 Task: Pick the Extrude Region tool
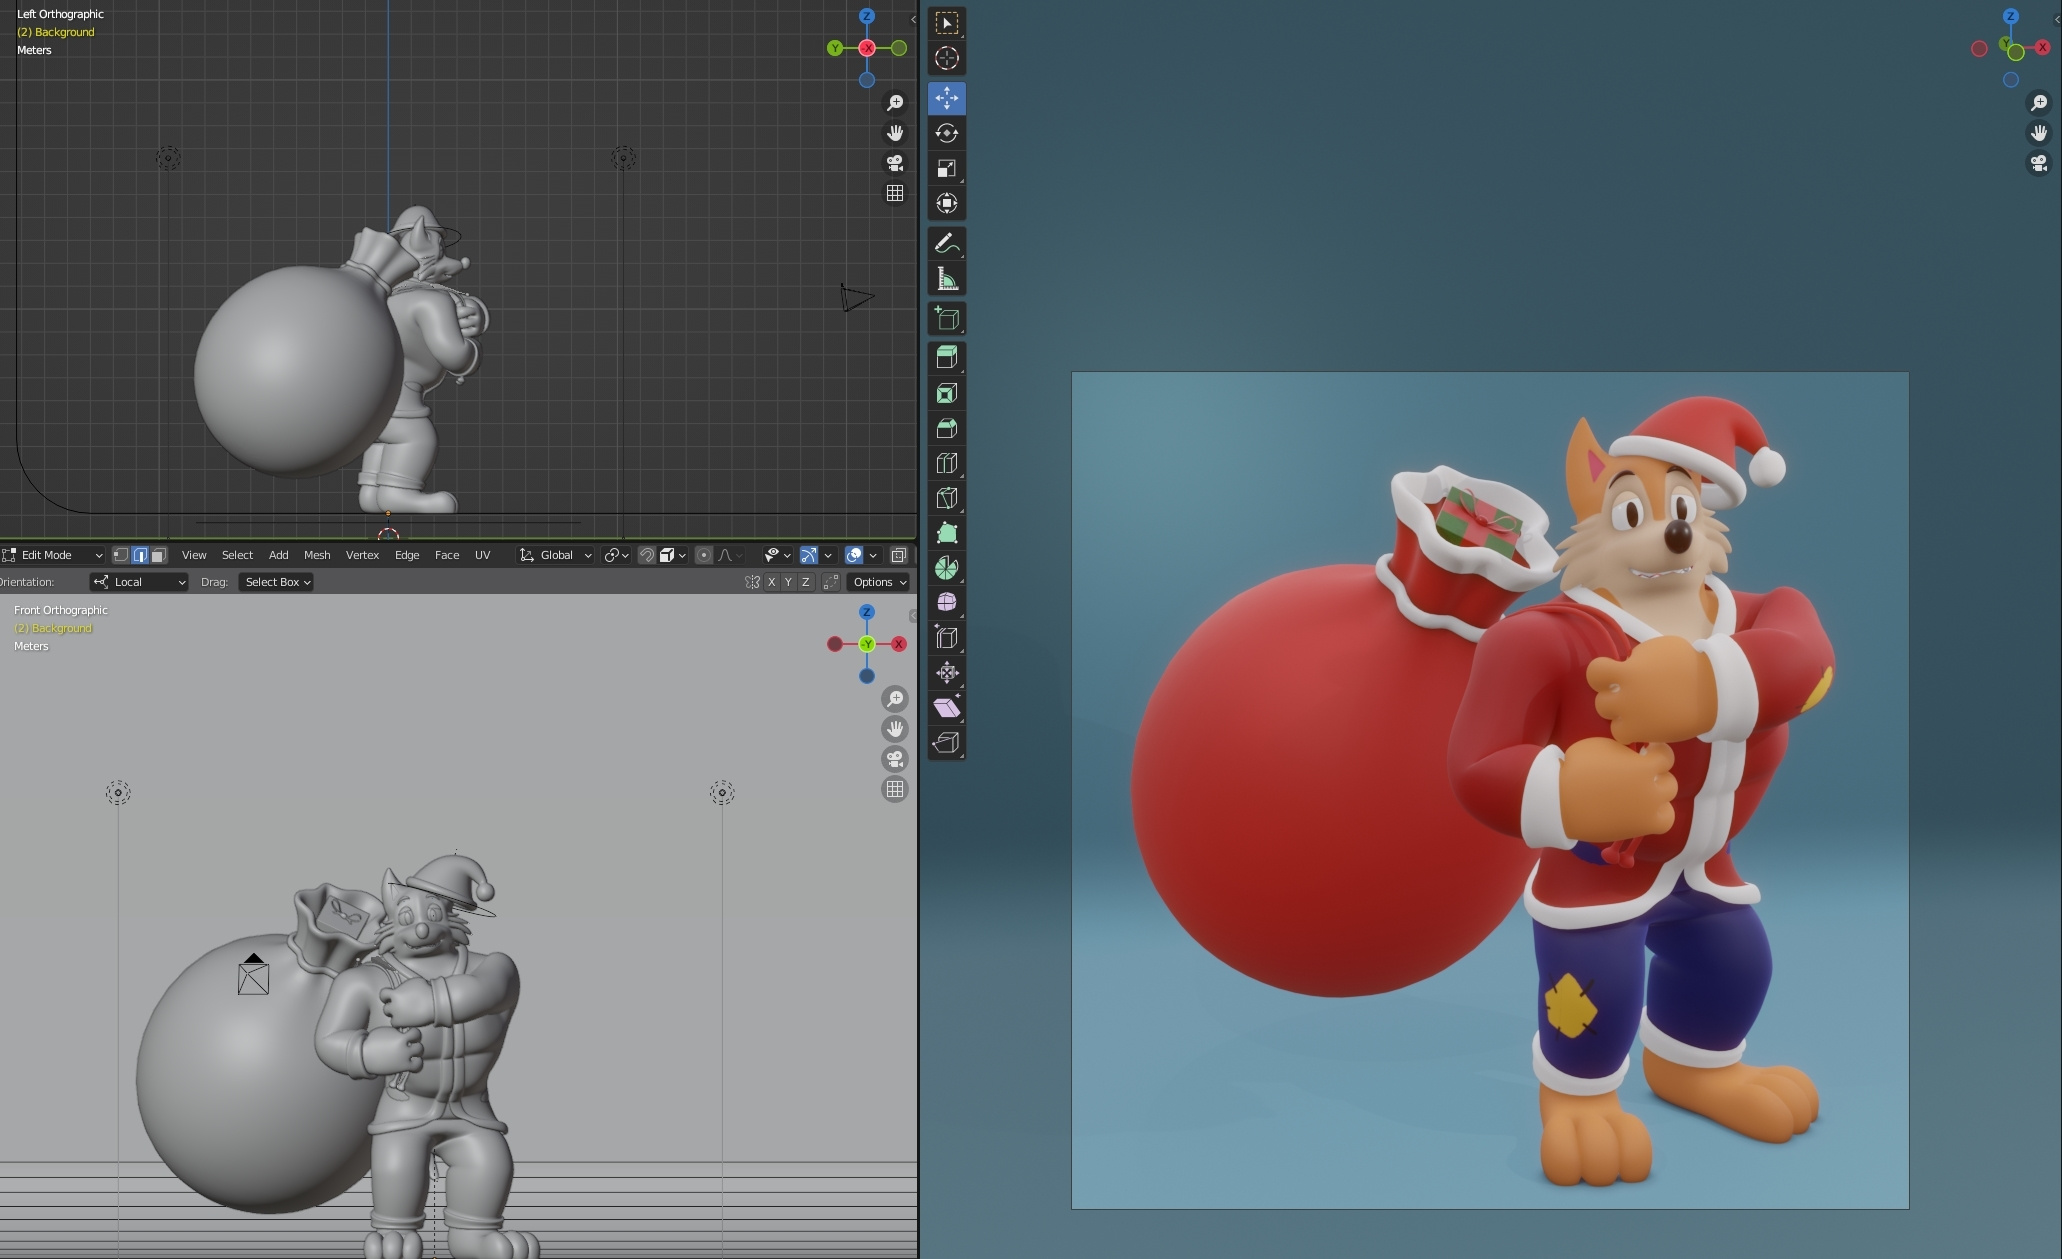pos(946,357)
